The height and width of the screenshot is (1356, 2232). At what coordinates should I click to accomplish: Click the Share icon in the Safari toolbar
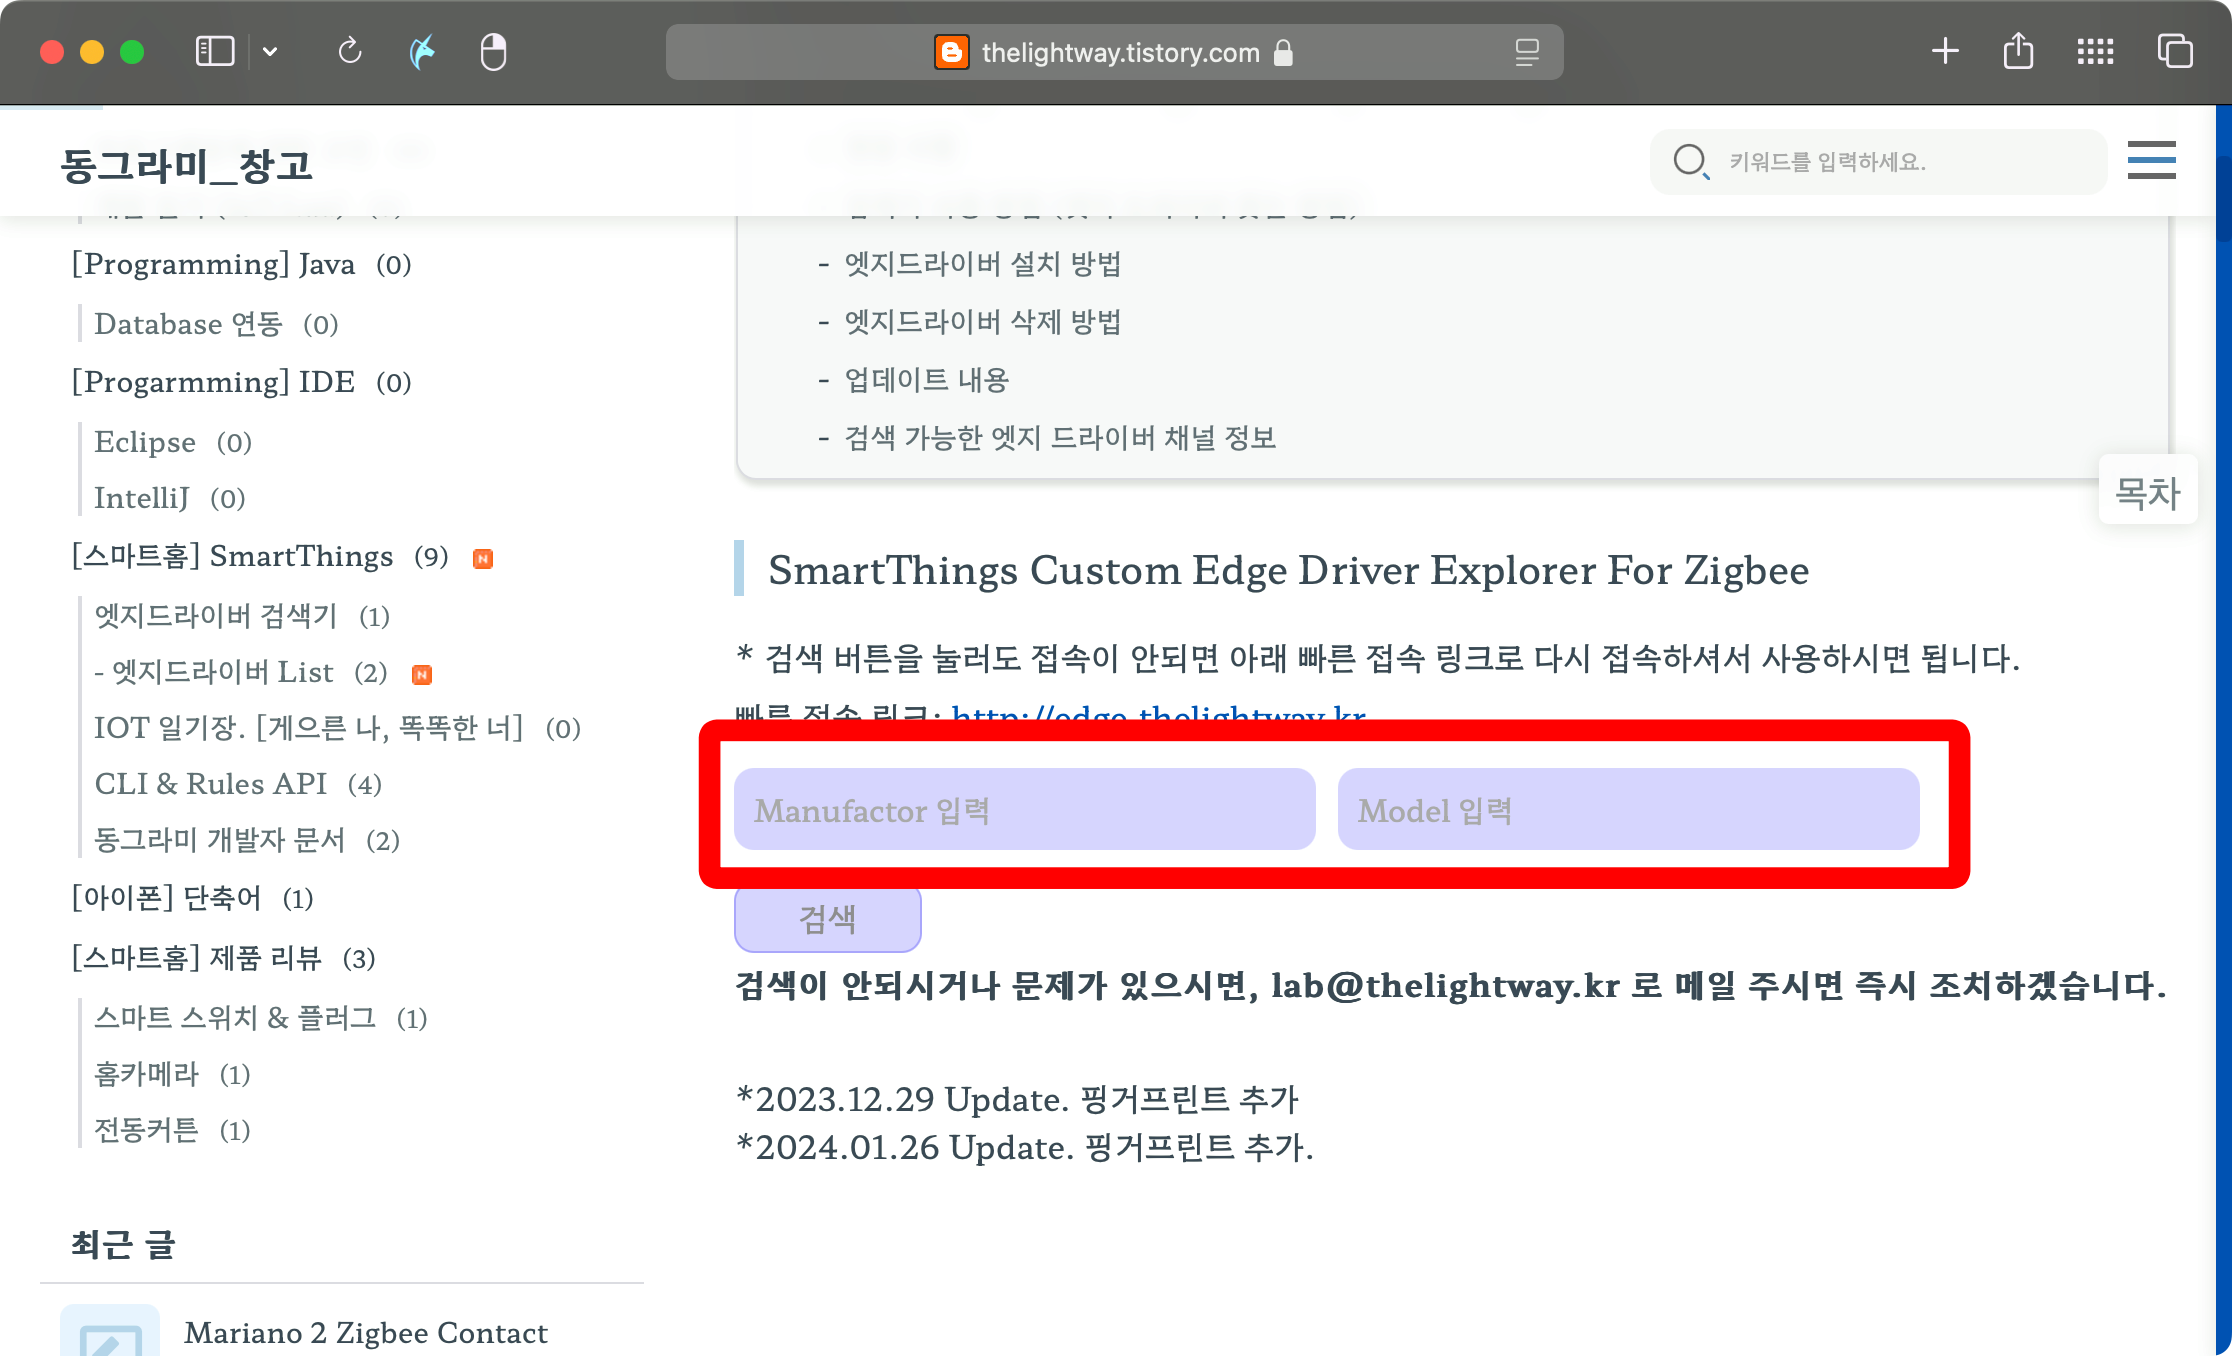2018,51
